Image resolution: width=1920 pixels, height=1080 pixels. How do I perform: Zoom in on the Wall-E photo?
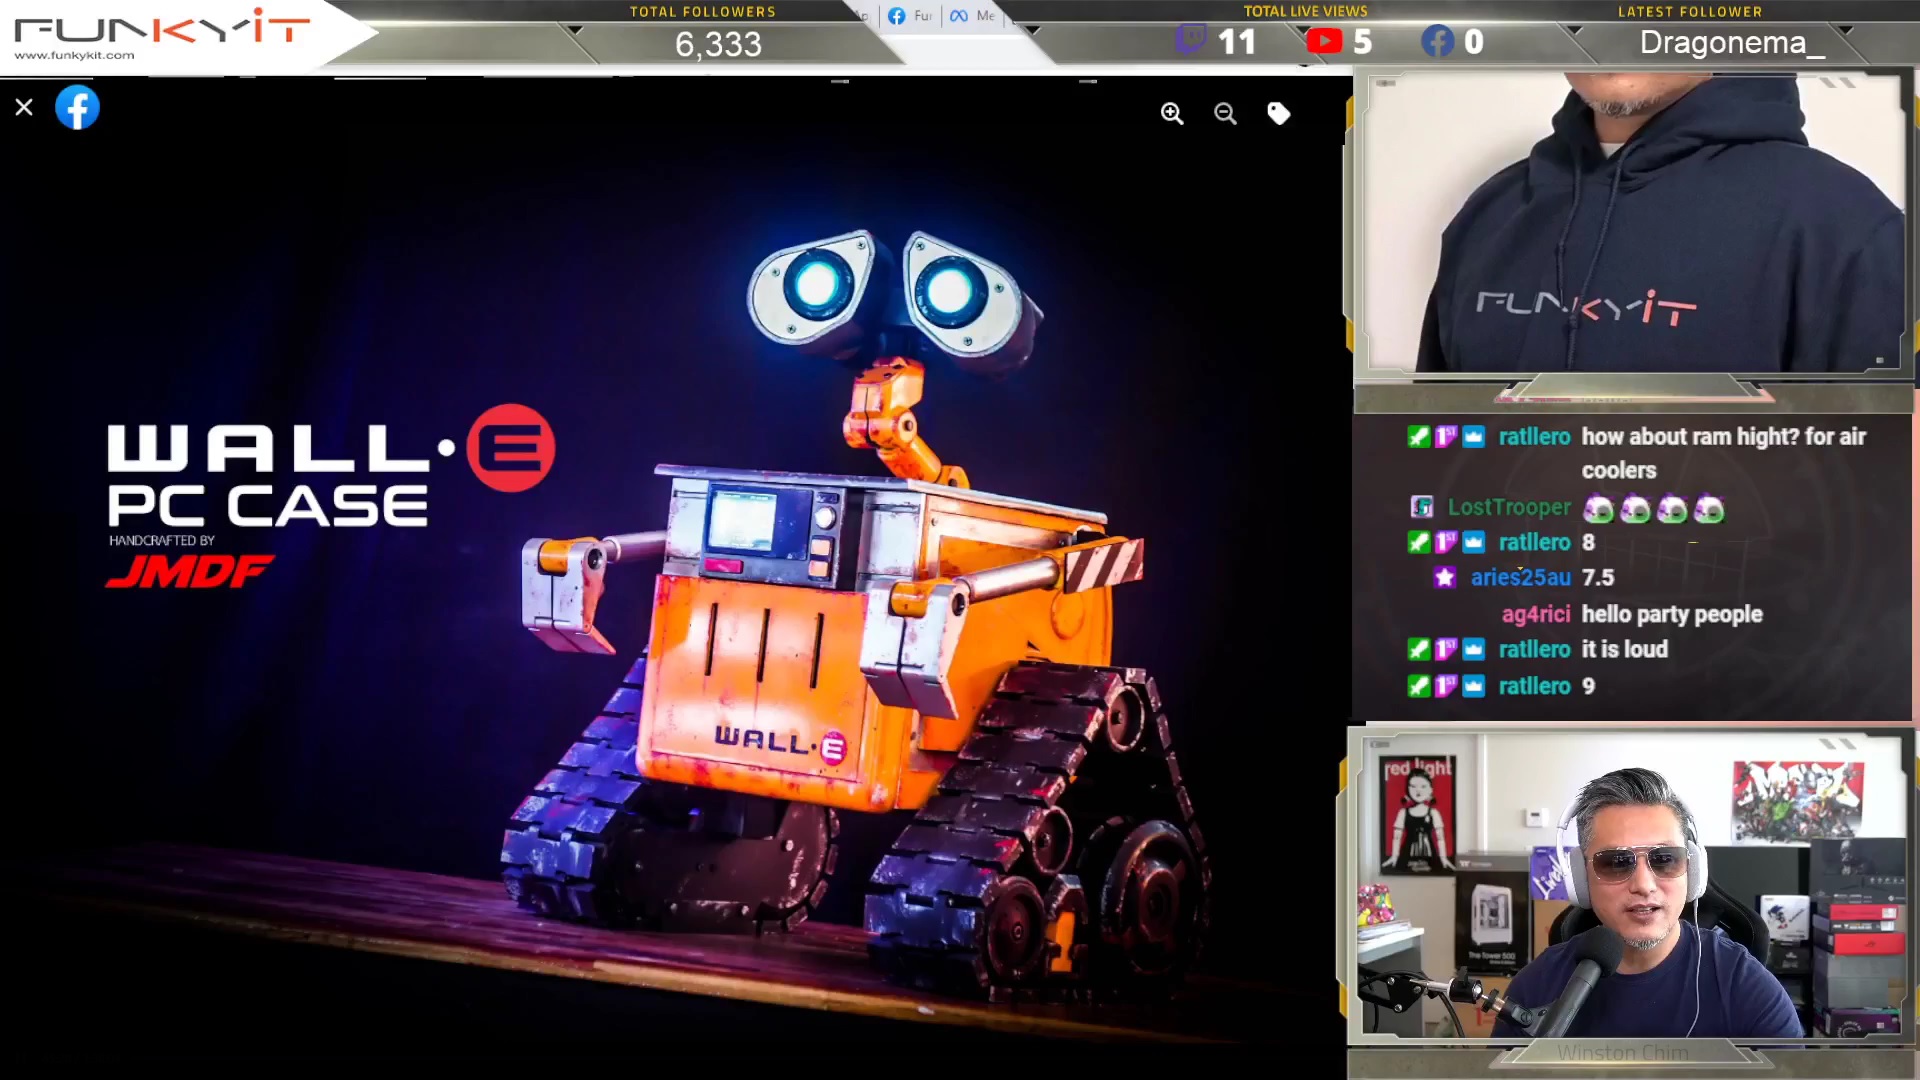point(1172,113)
